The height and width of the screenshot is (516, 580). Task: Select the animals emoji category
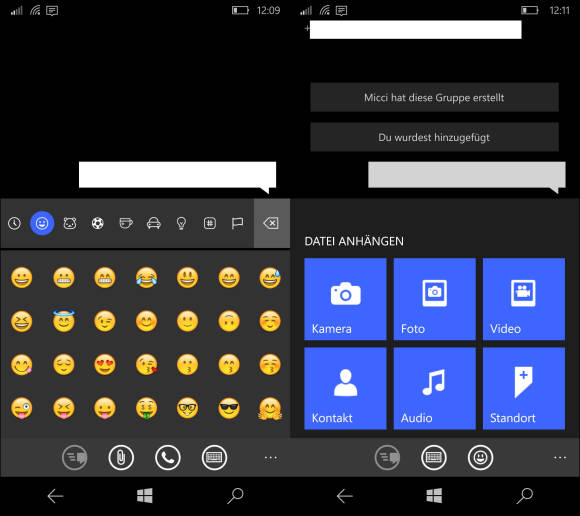click(x=70, y=223)
